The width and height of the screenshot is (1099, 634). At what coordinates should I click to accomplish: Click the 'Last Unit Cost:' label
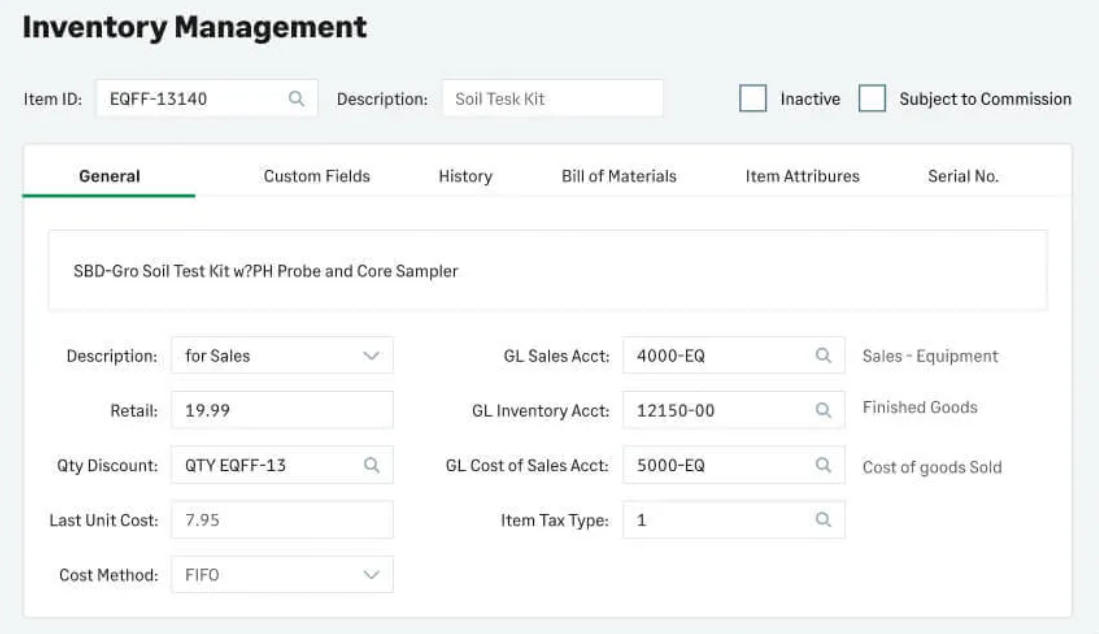104,521
